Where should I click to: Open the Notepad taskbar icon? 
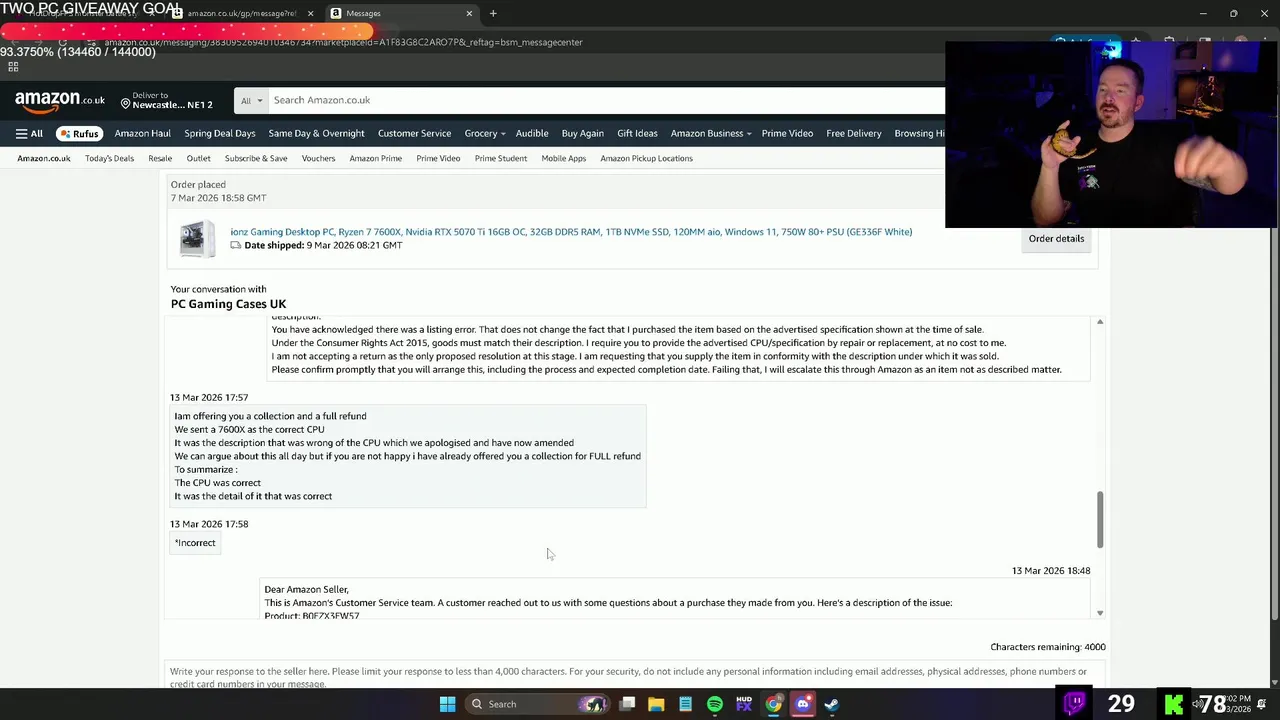pos(685,704)
